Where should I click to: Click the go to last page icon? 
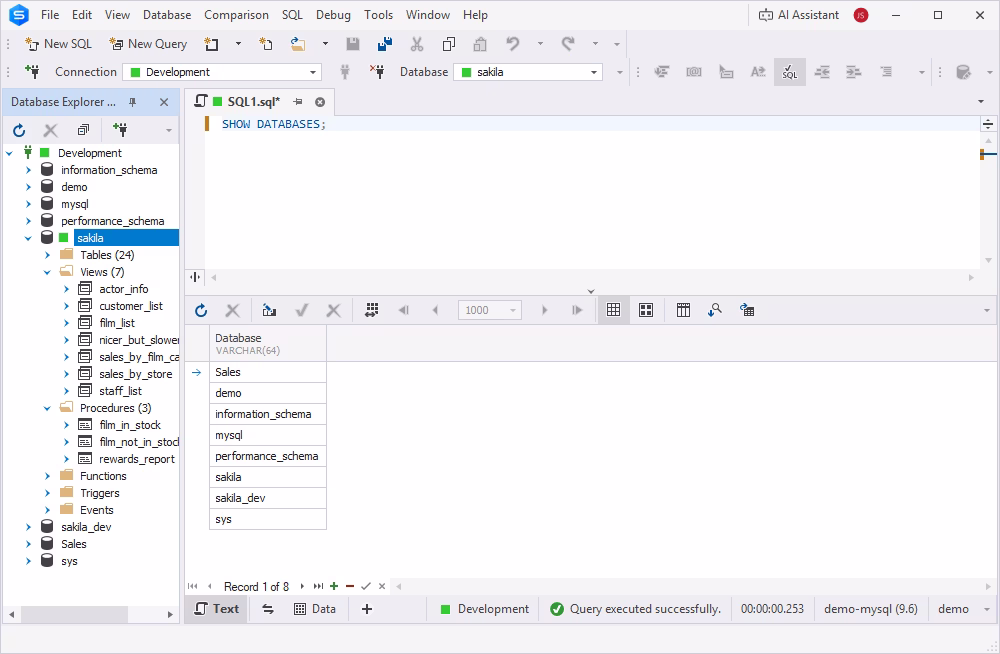click(577, 310)
